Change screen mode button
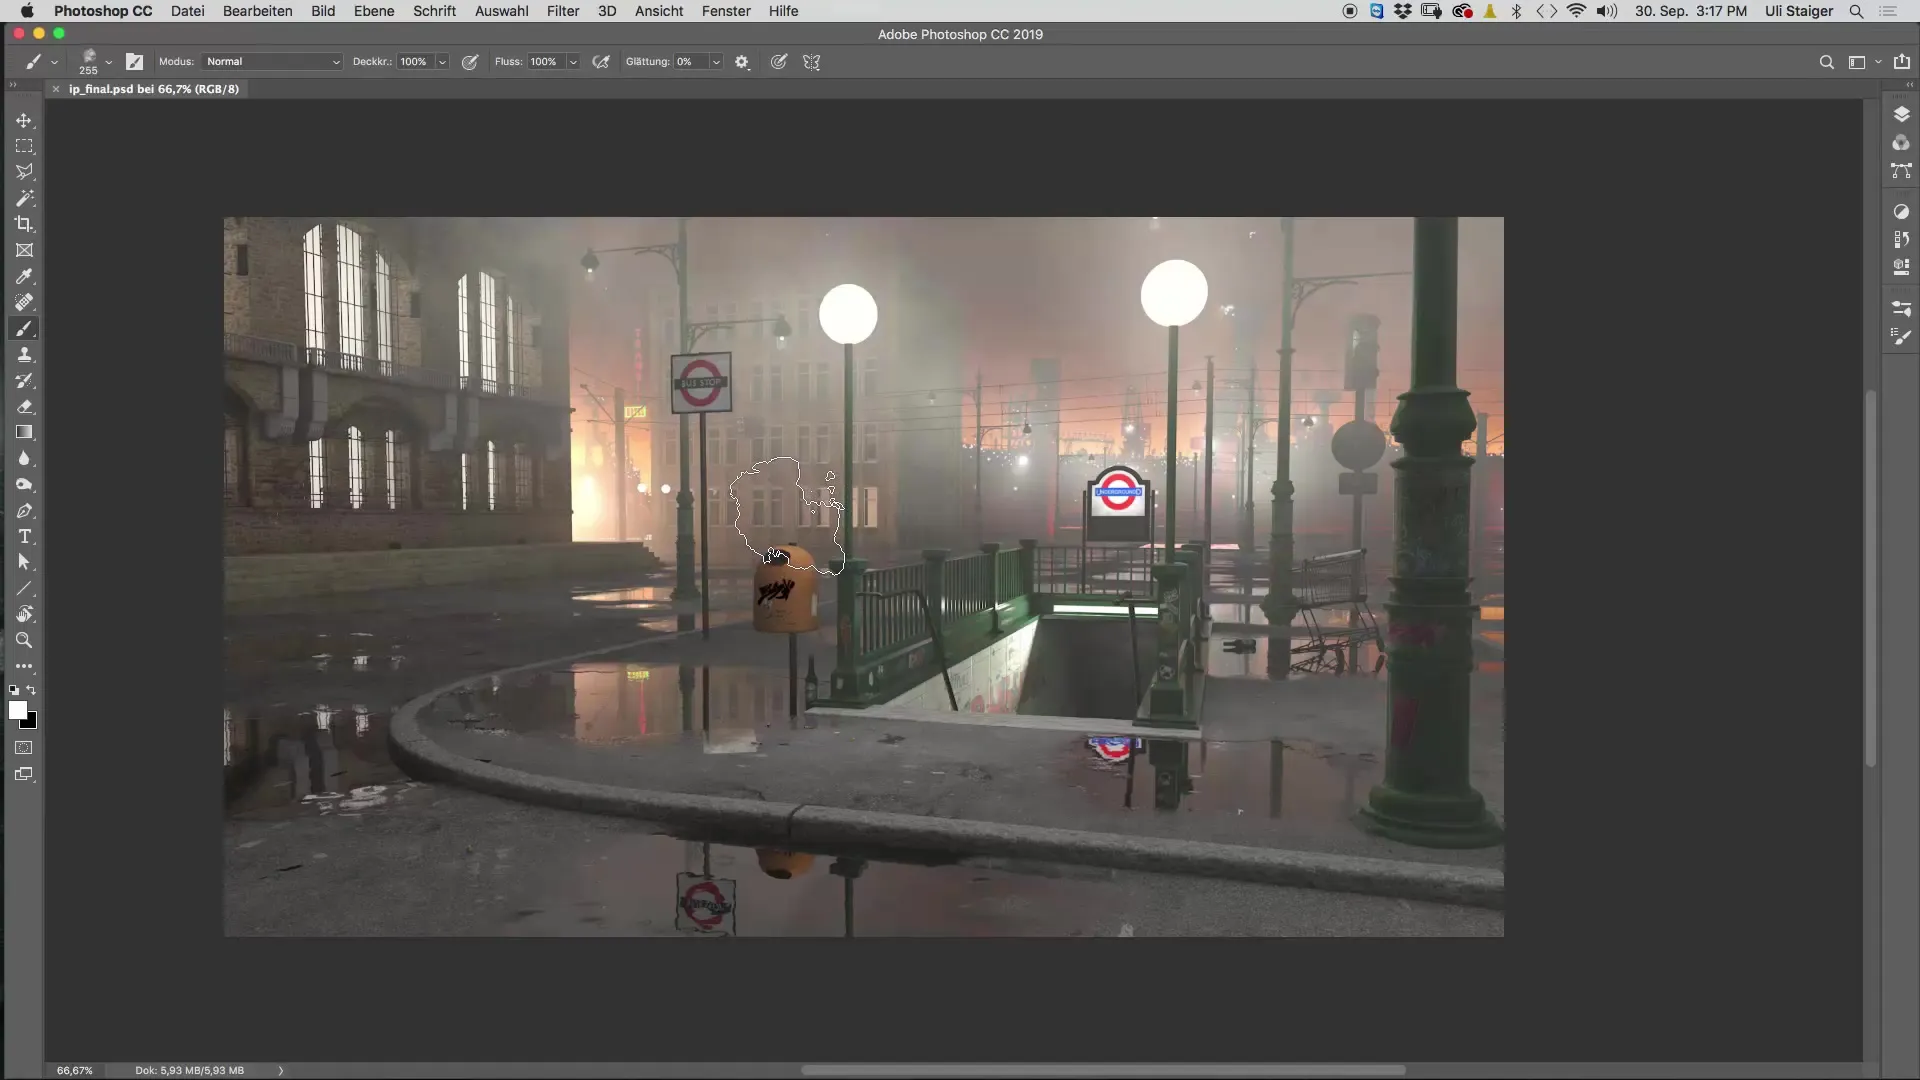 tap(24, 774)
